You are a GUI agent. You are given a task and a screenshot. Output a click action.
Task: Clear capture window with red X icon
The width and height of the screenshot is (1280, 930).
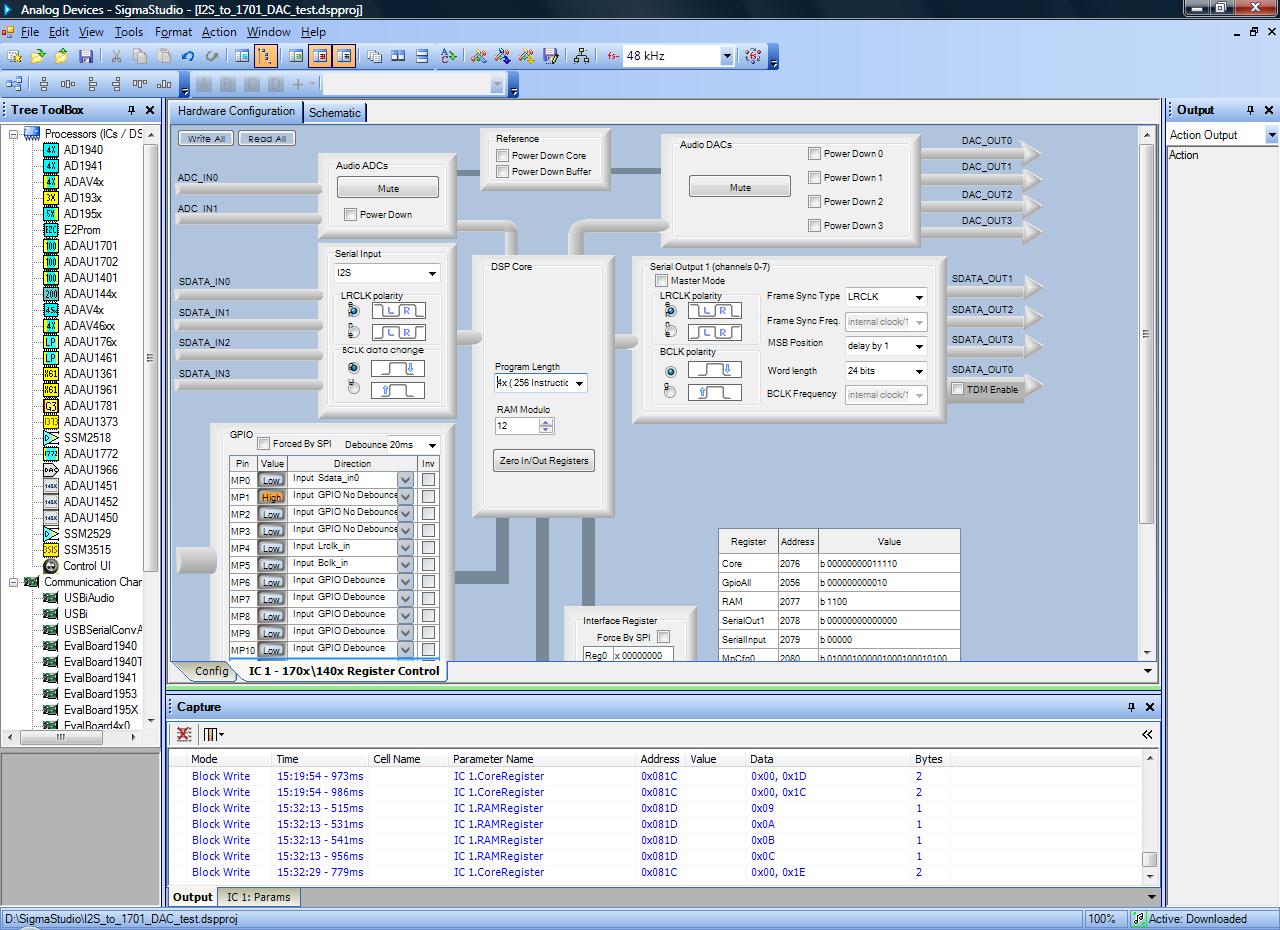184,734
